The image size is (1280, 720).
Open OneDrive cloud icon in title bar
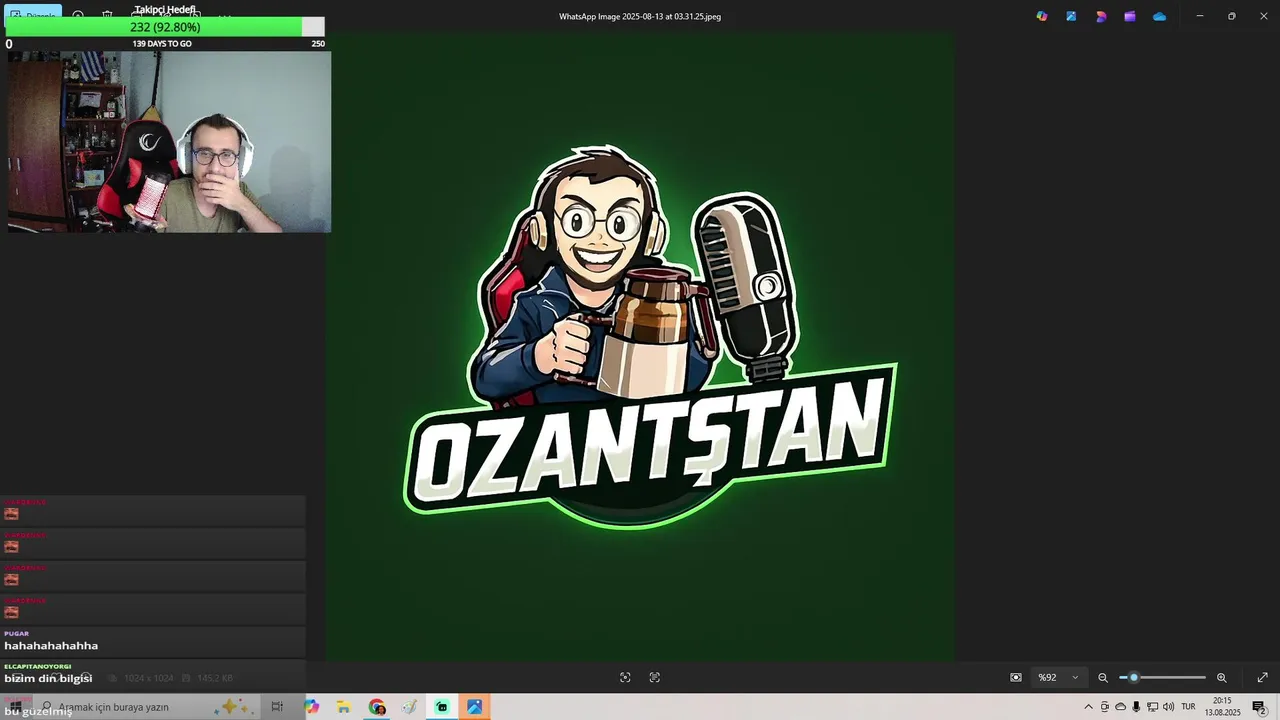coord(1159,16)
